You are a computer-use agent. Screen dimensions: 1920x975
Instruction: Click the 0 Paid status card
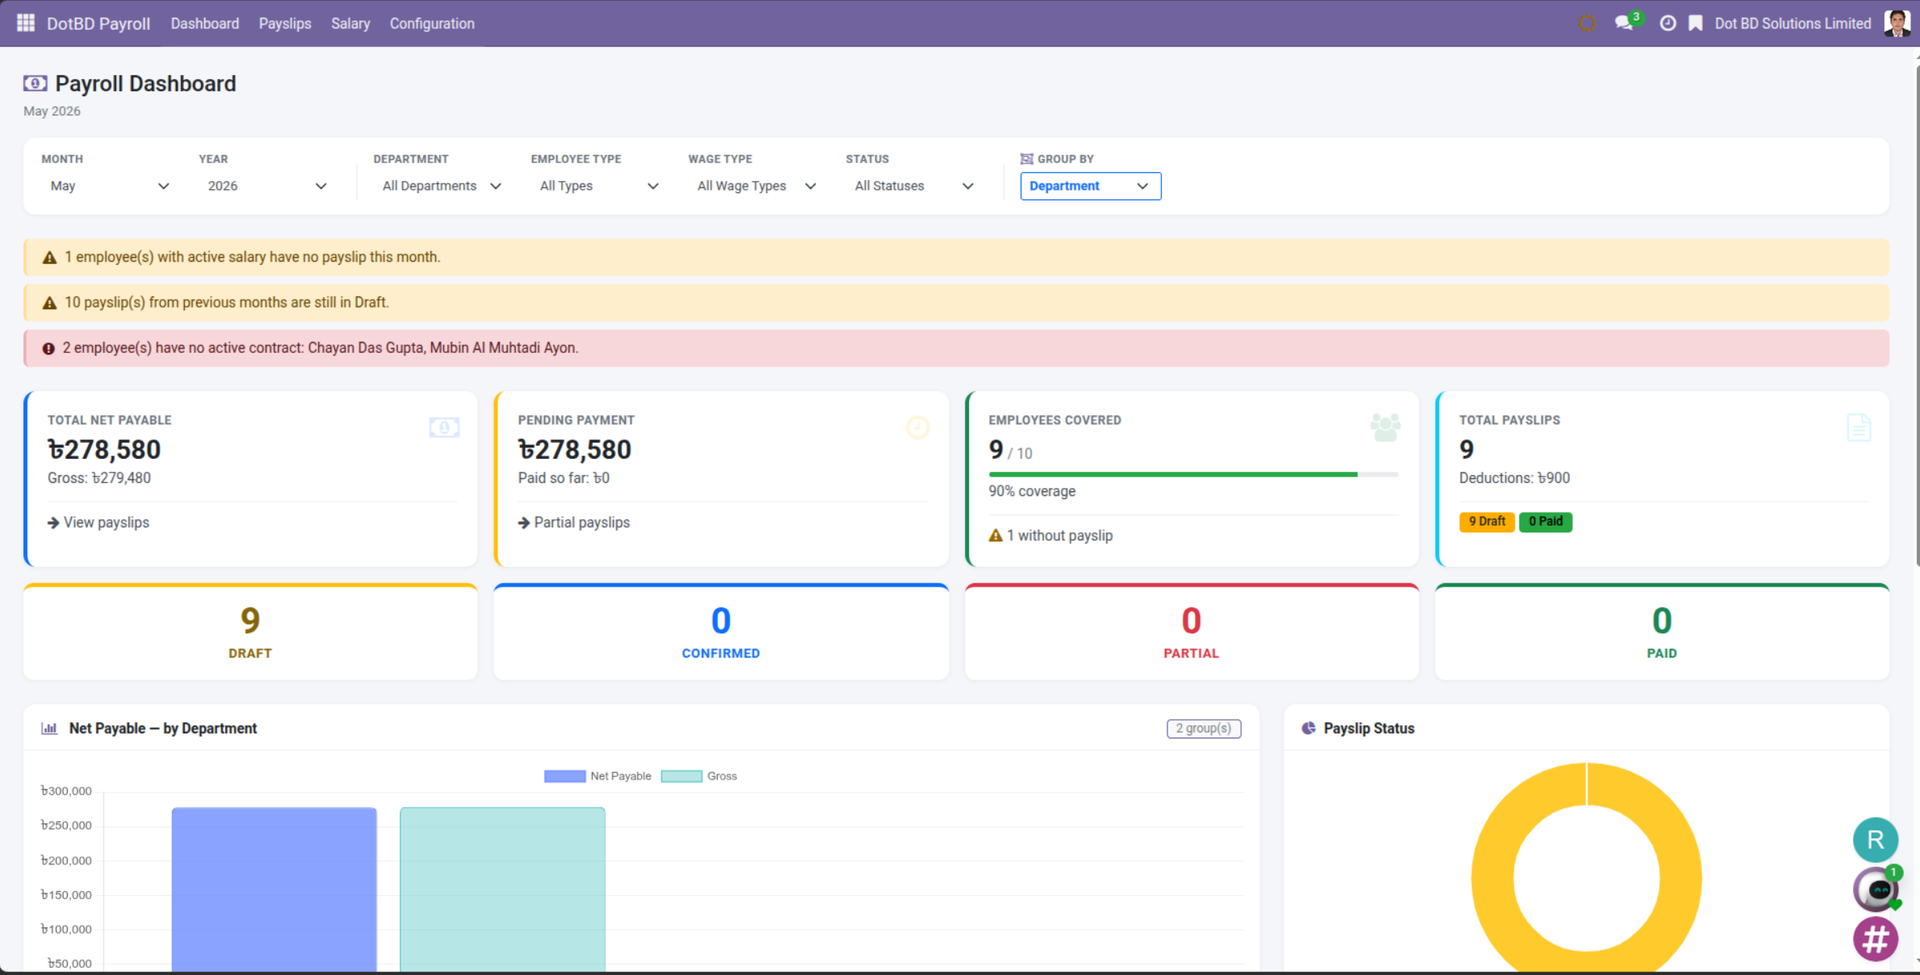pos(1662,632)
